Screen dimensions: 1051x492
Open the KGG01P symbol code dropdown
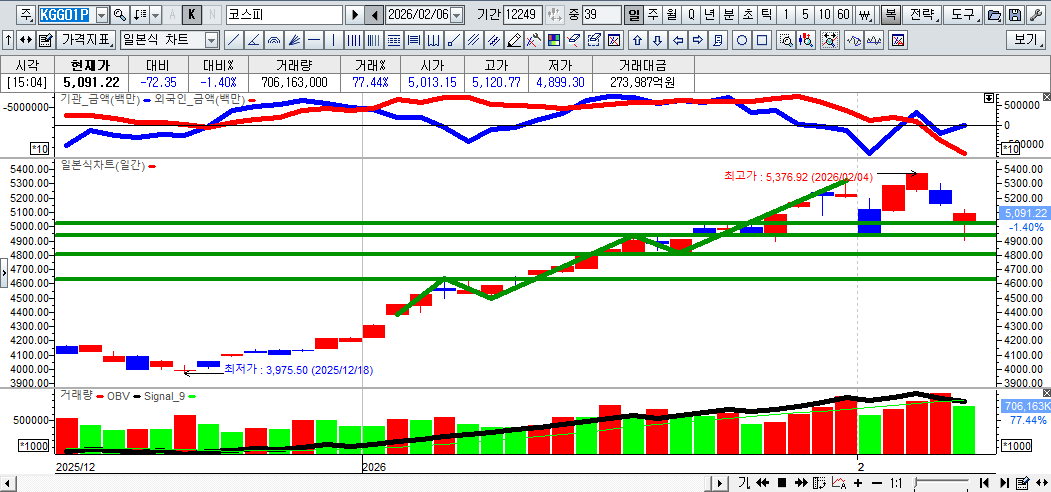(x=101, y=15)
